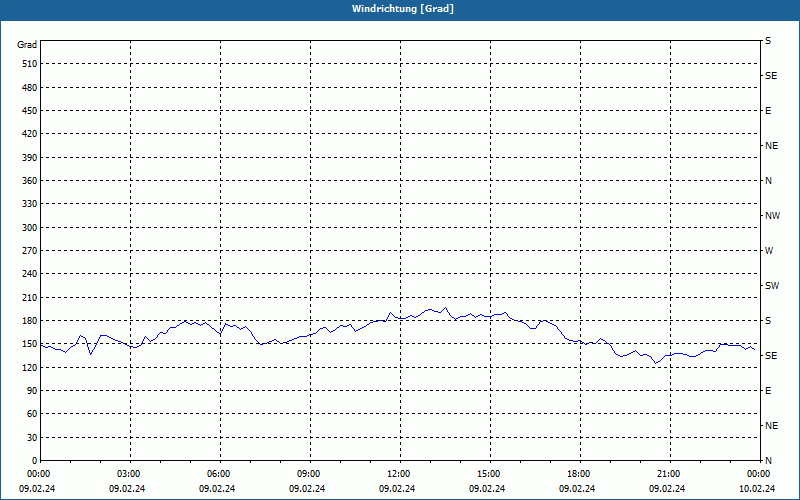Select the W compass label on the right axis

tap(769, 251)
